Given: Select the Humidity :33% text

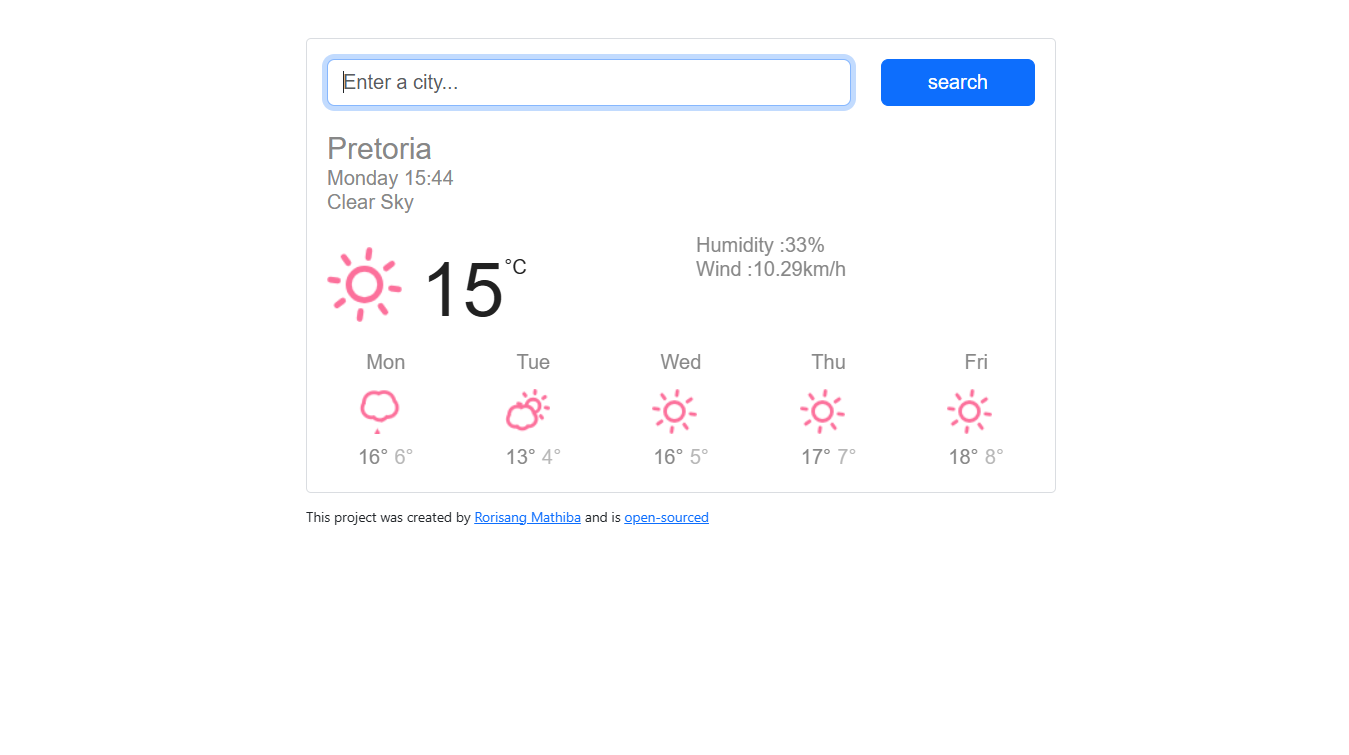Looking at the screenshot, I should tap(760, 245).
